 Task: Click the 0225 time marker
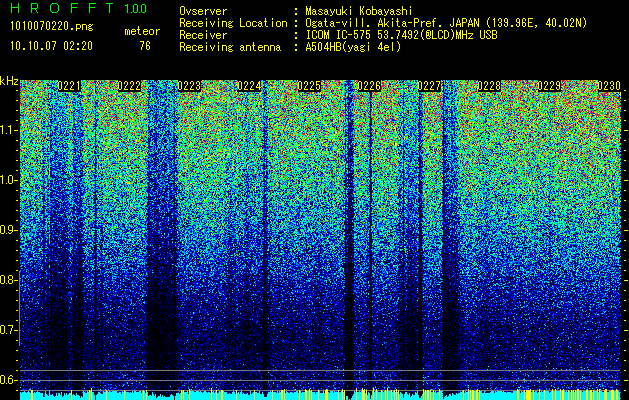click(309, 86)
